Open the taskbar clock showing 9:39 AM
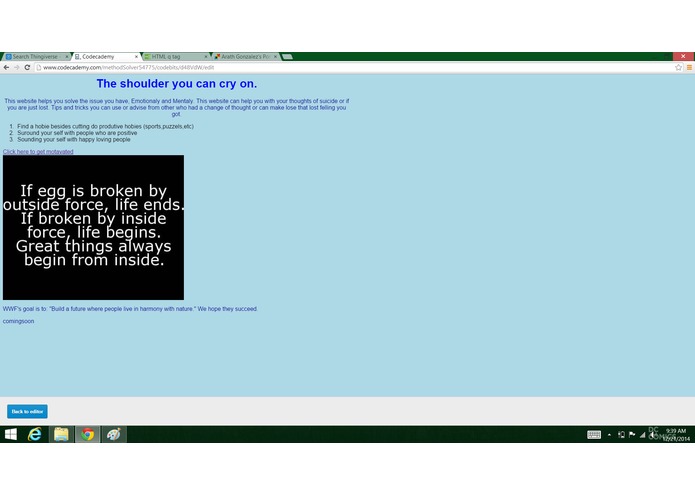 [x=676, y=435]
